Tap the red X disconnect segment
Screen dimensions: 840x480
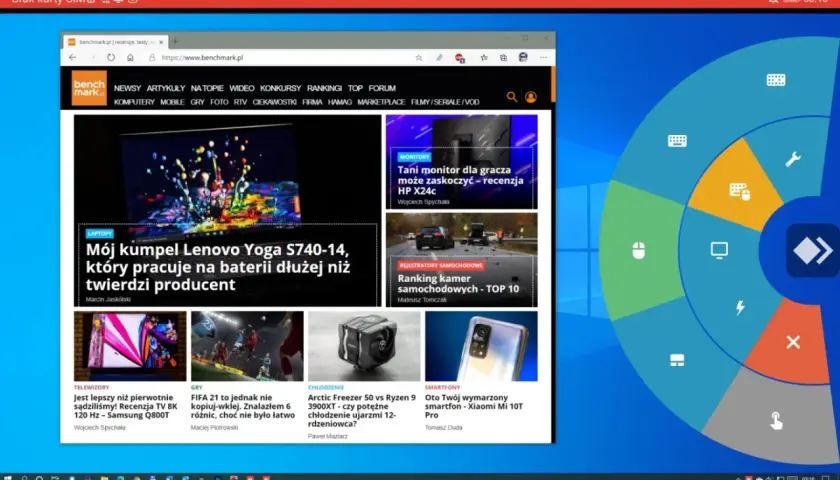pyautogui.click(x=793, y=342)
